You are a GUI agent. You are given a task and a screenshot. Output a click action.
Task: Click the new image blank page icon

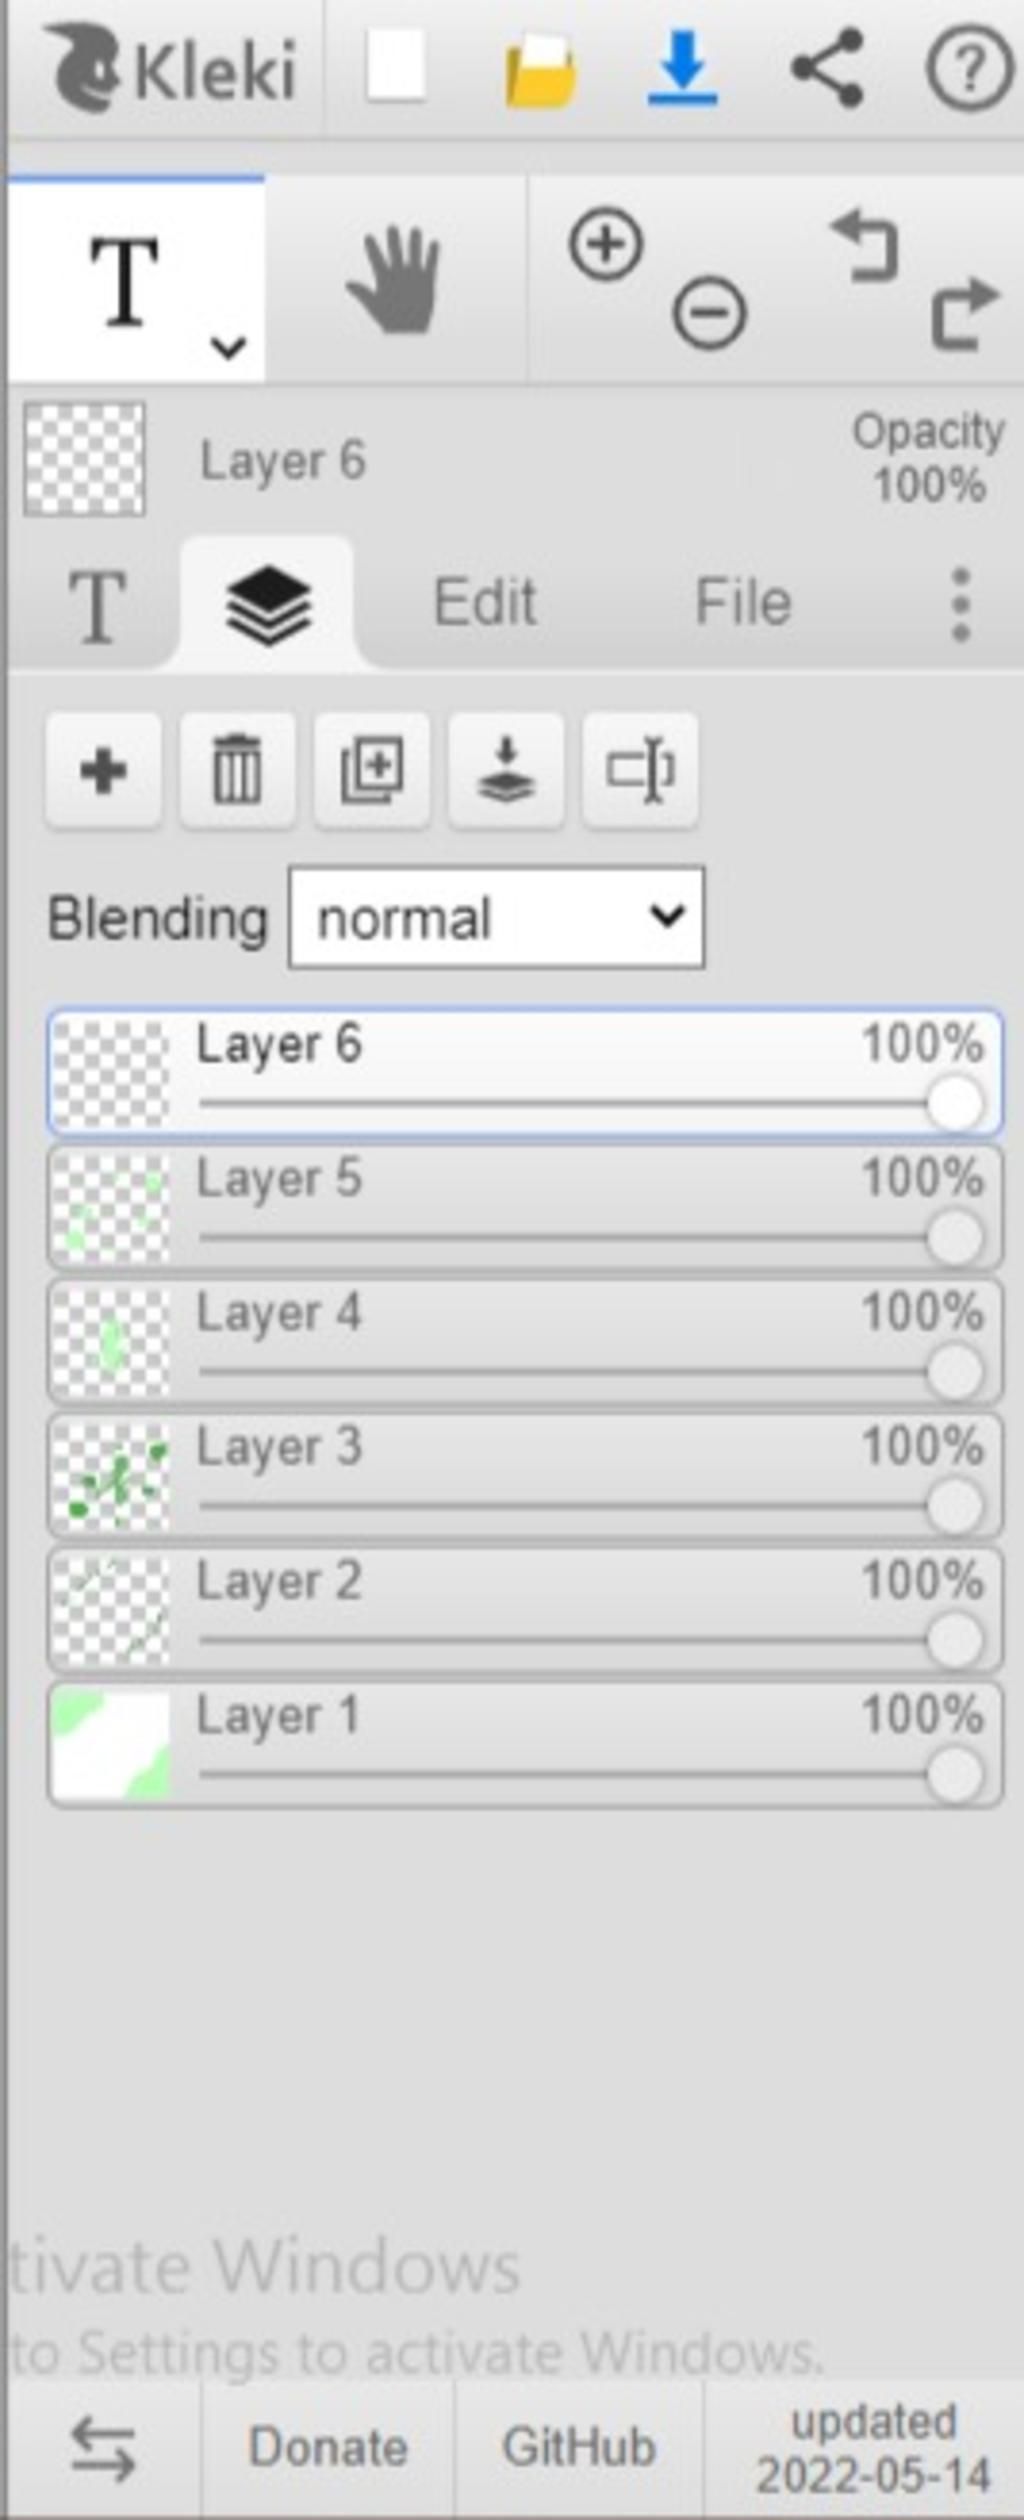pos(396,67)
